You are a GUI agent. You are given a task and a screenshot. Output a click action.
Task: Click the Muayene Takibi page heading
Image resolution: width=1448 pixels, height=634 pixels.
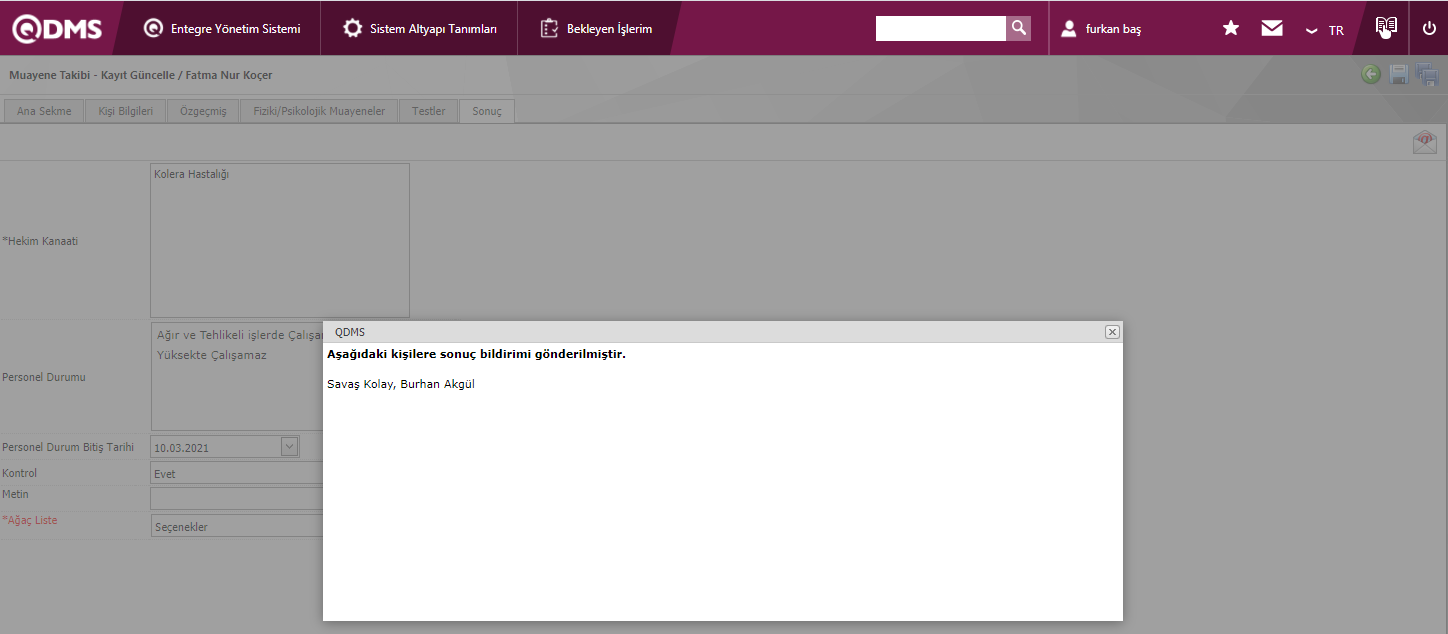[x=140, y=75]
